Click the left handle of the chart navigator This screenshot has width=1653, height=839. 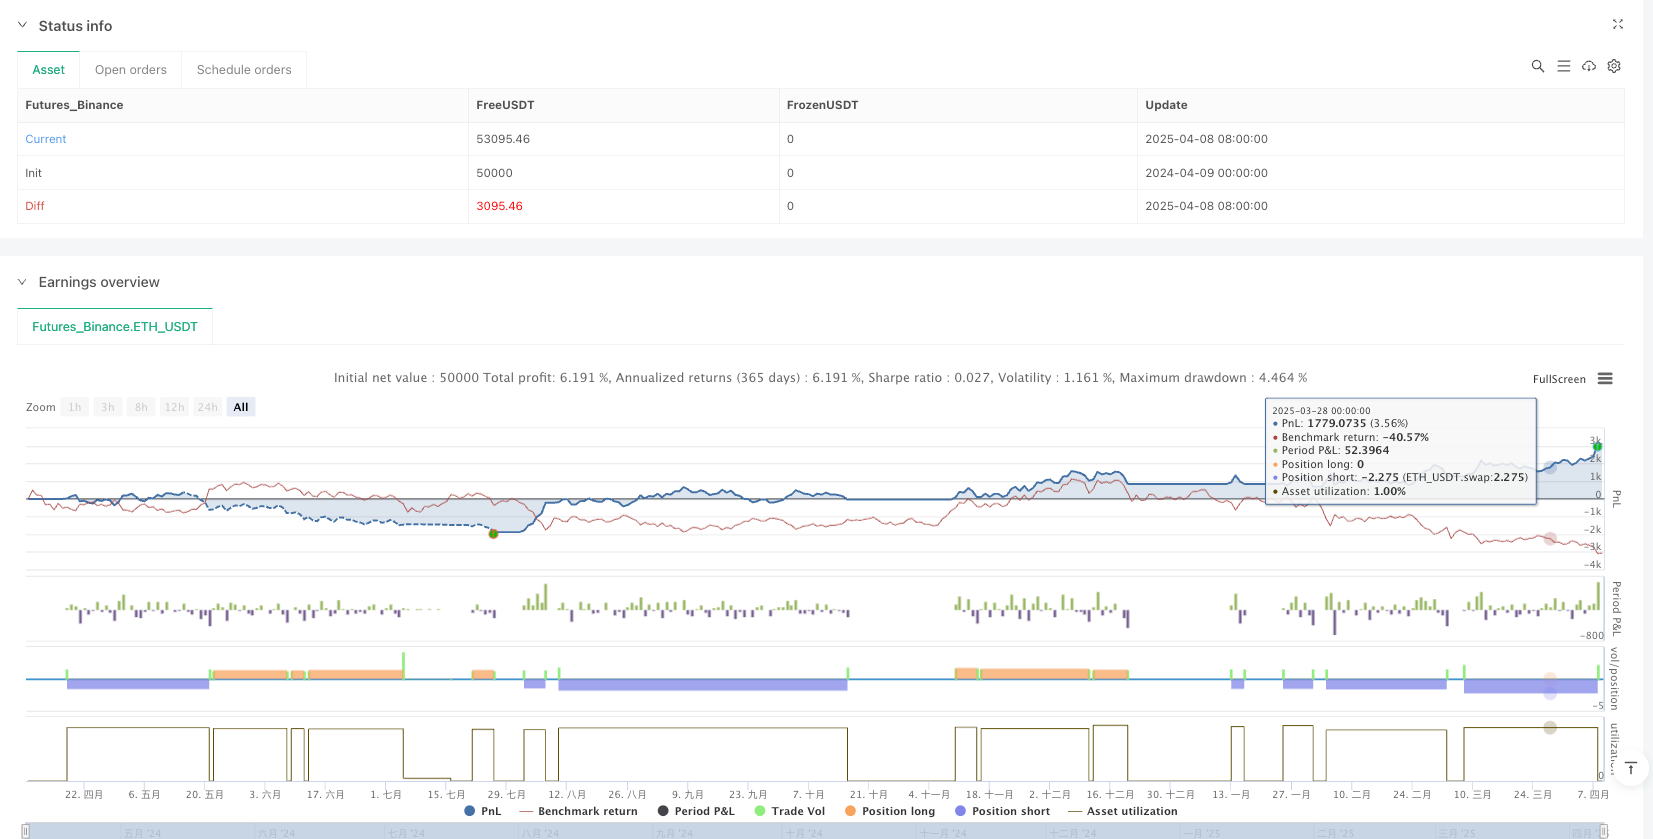26,831
